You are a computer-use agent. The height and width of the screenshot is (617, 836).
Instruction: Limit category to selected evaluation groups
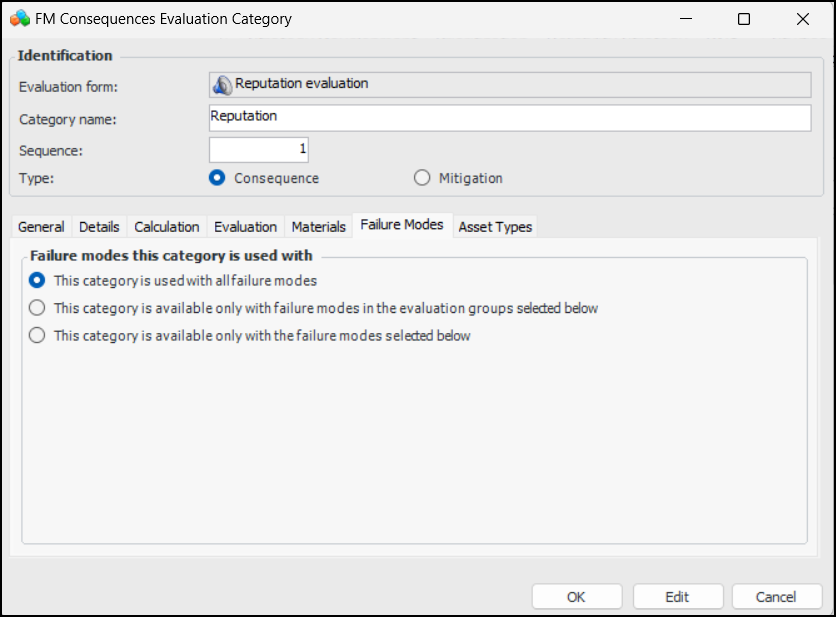click(x=38, y=308)
